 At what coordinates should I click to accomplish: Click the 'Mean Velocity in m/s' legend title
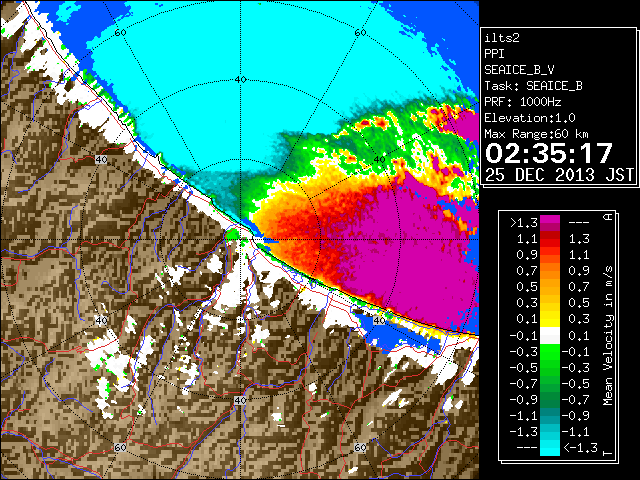[608, 335]
